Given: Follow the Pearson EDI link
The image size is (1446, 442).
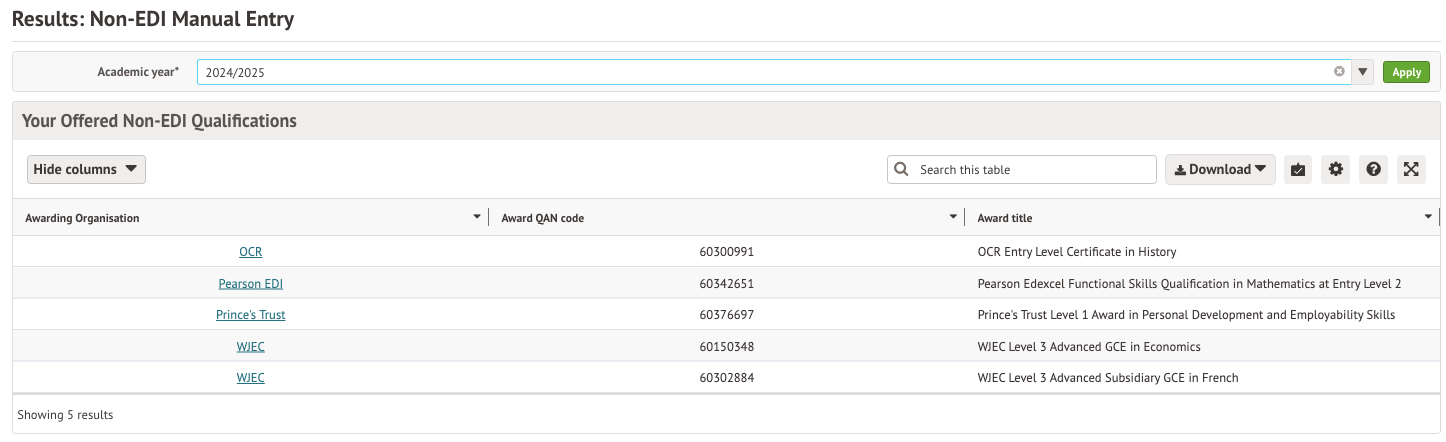Looking at the screenshot, I should [x=250, y=284].
